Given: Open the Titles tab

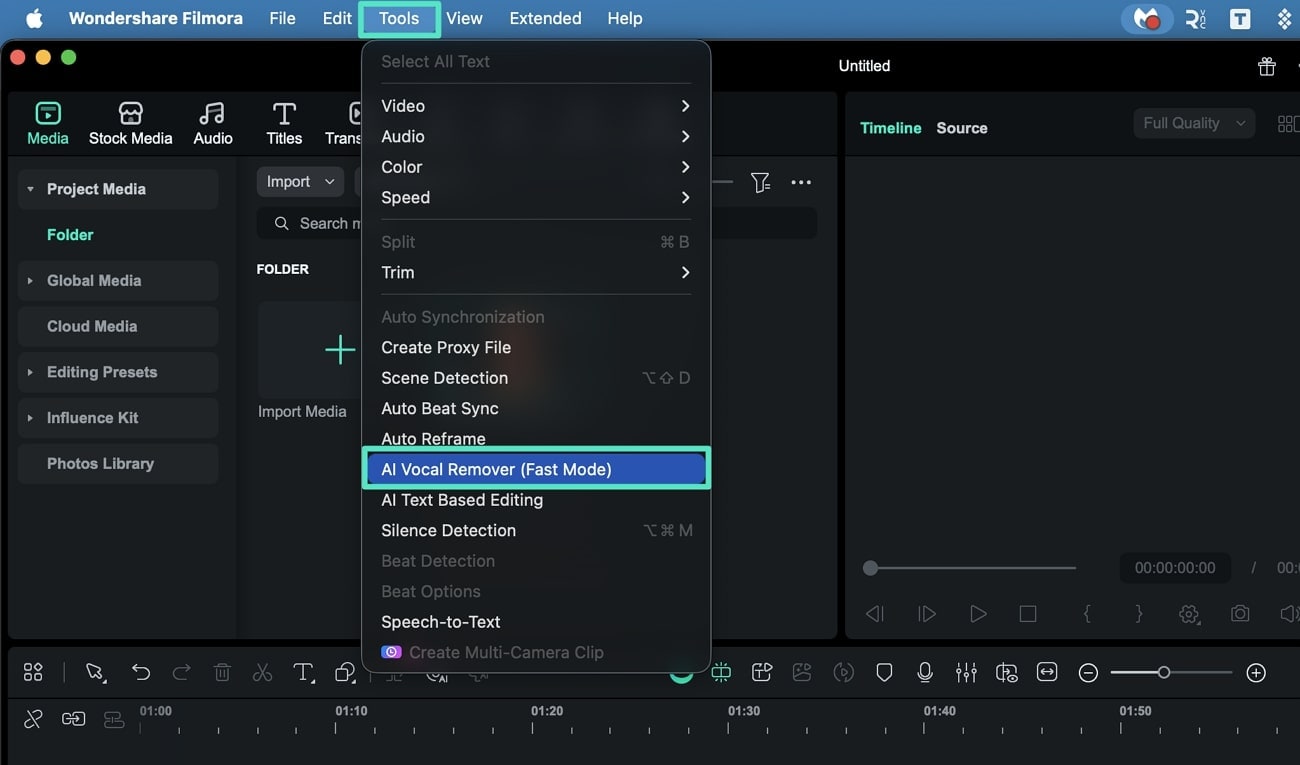Looking at the screenshot, I should click(284, 124).
